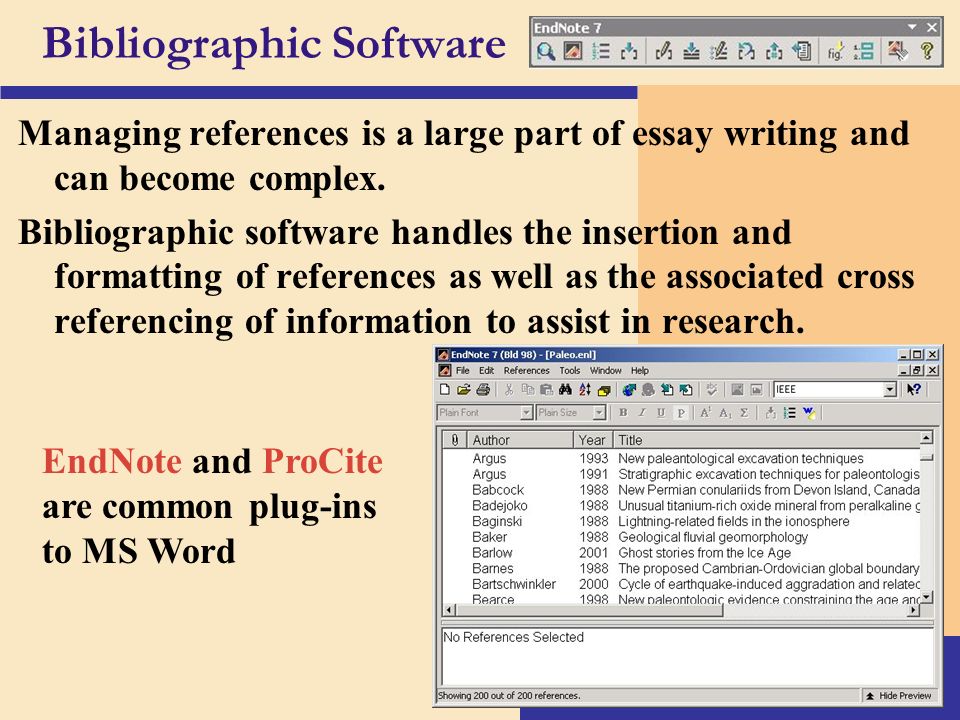The image size is (960, 720).
Task: Click Edit Citation pencil-bracket icon
Action: point(664,51)
